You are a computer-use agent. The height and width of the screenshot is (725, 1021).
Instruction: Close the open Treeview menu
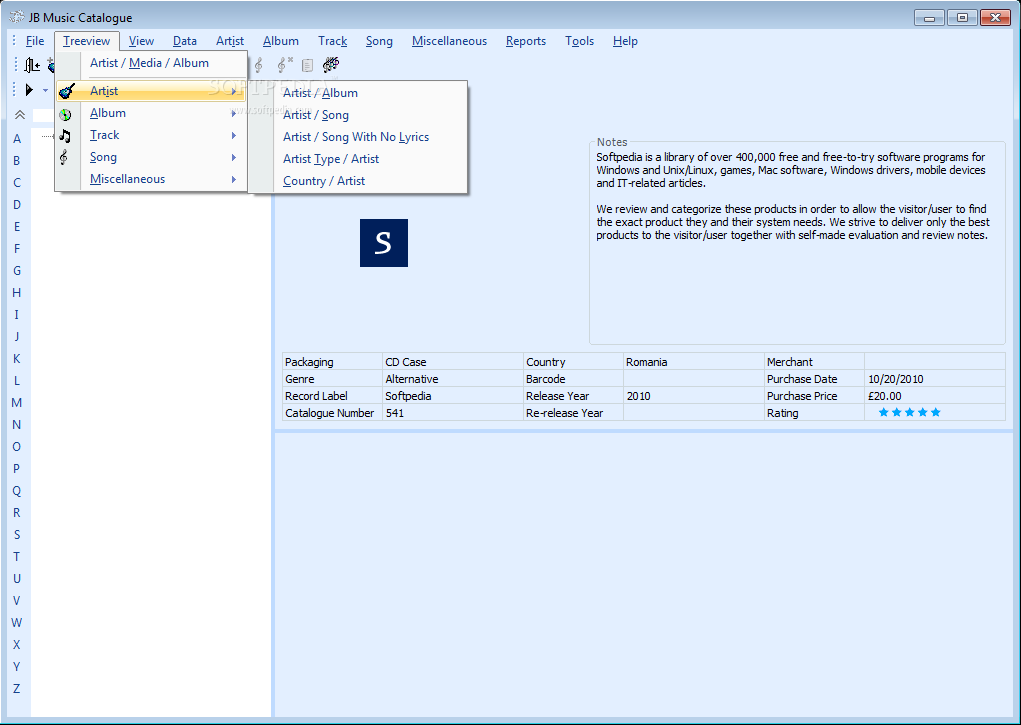(87, 41)
